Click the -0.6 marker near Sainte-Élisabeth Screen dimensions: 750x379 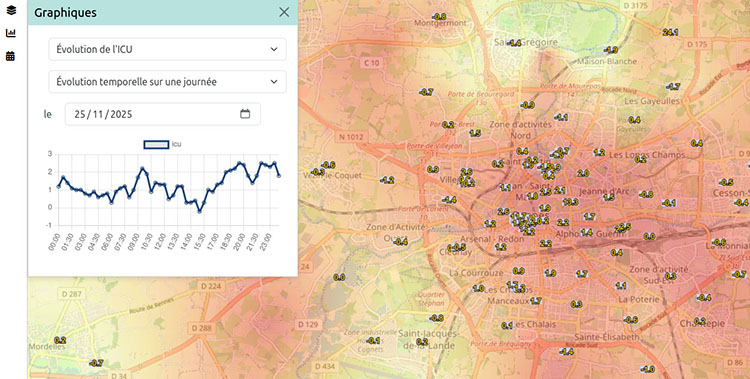[630, 320]
